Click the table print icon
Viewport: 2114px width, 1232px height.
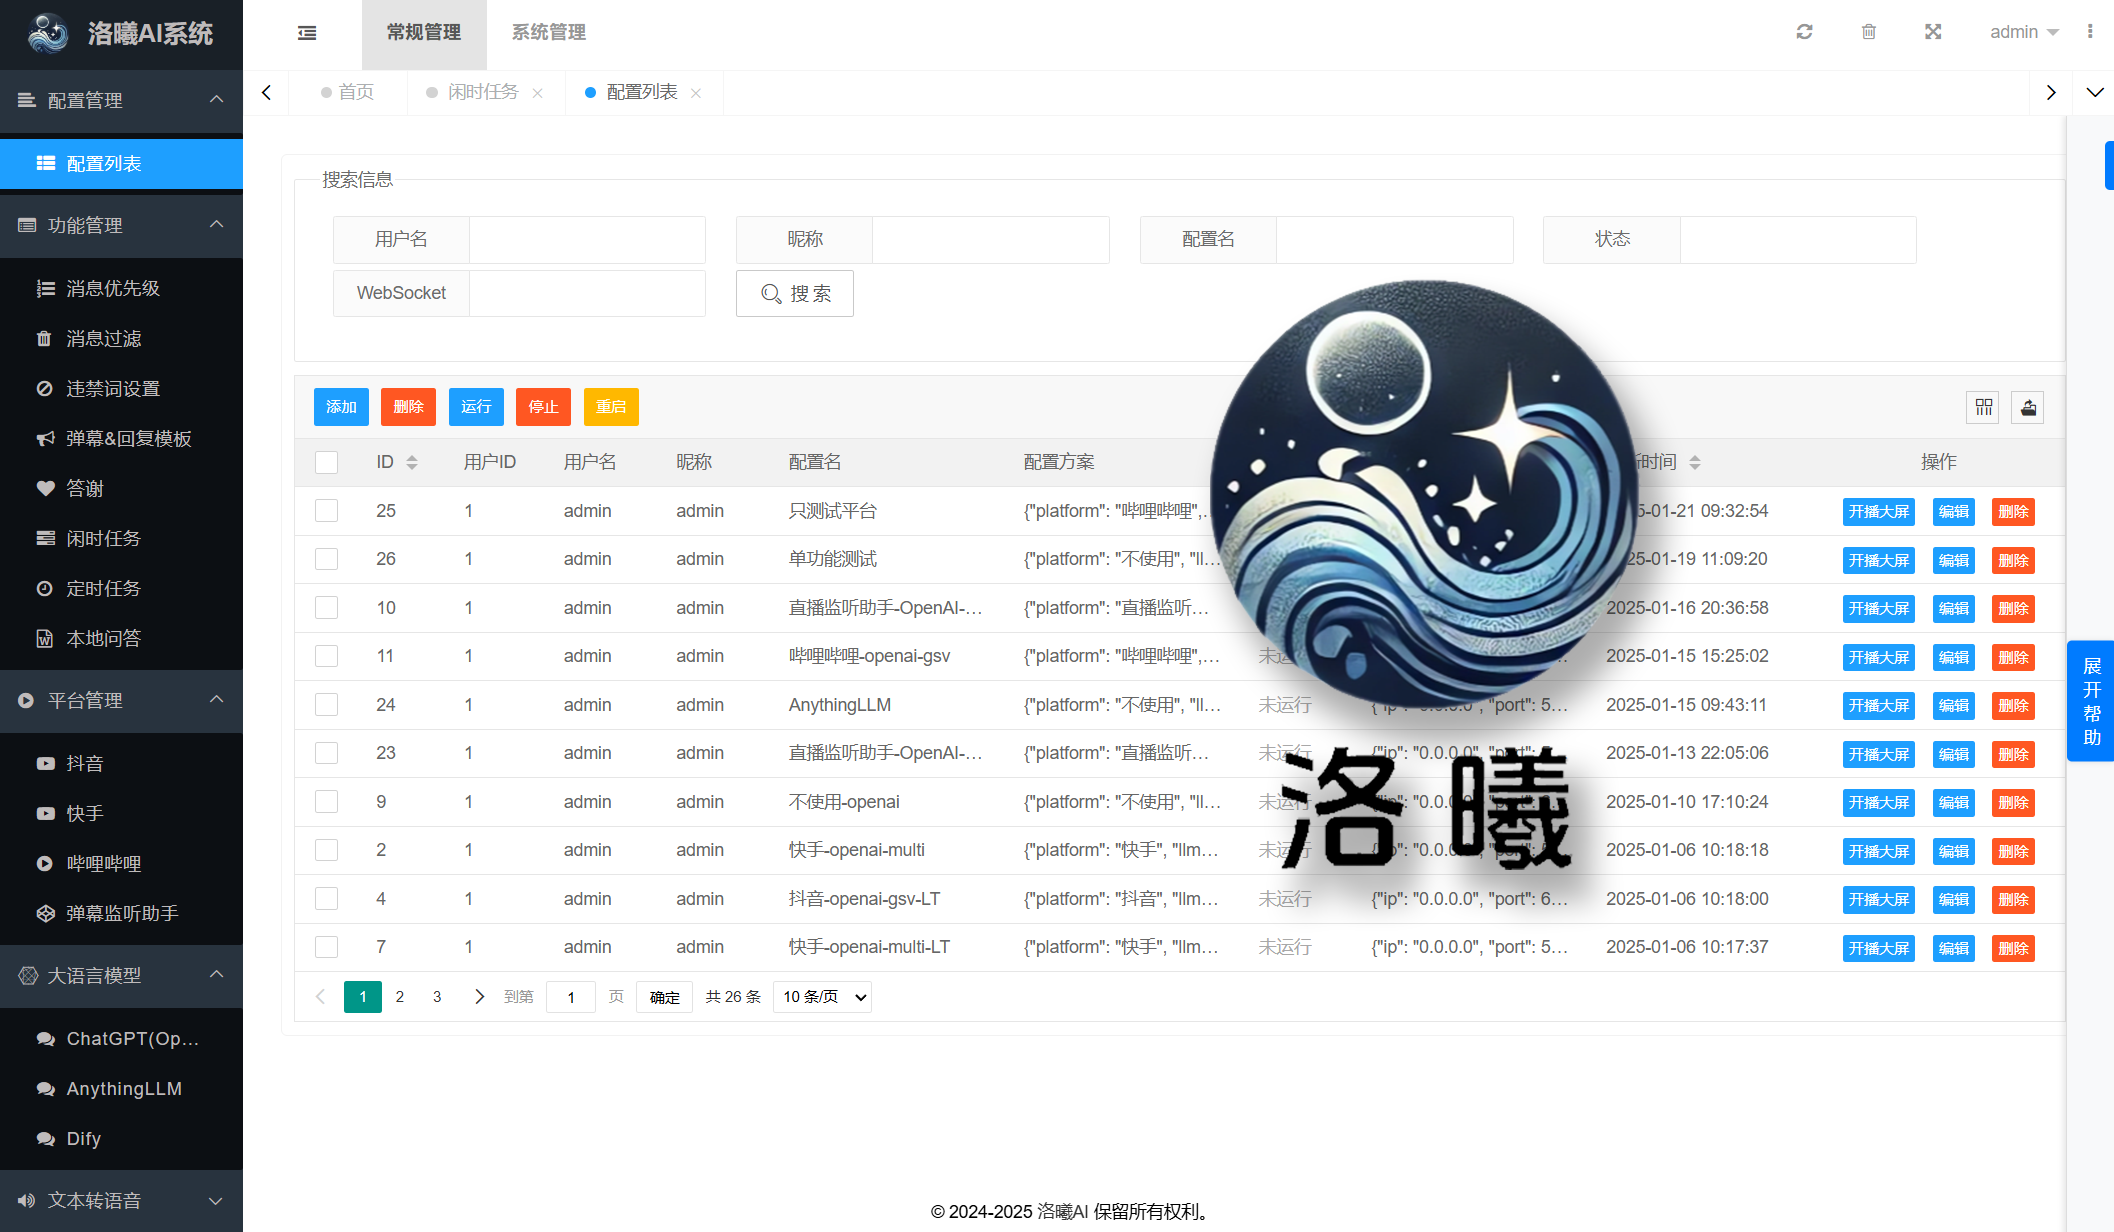[2028, 407]
